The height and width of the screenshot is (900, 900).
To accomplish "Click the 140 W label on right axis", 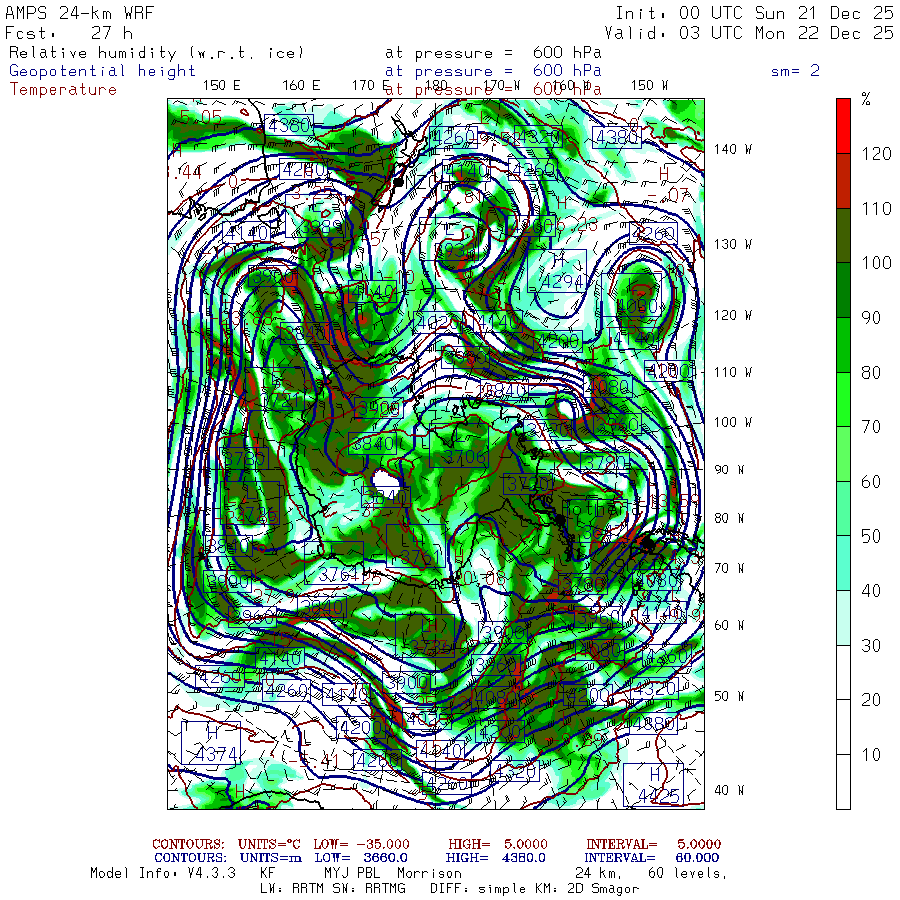I will (732, 149).
